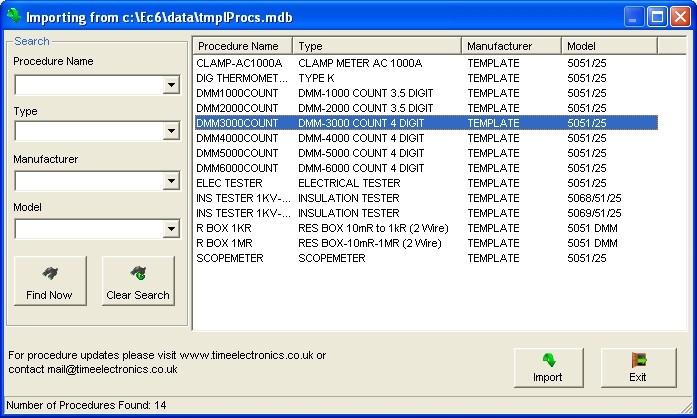697x418 pixels.
Task: Expand the Model combo box
Action: [171, 230]
